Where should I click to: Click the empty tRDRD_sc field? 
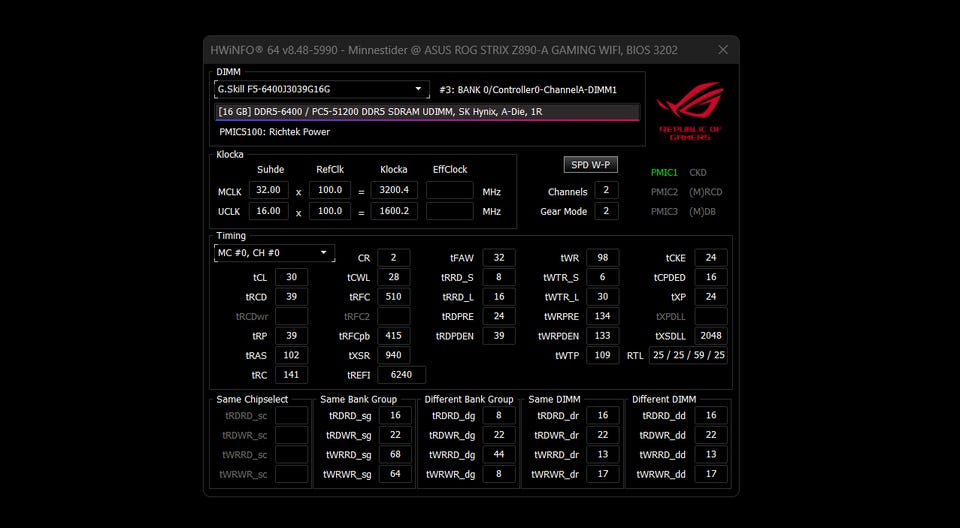(291, 415)
